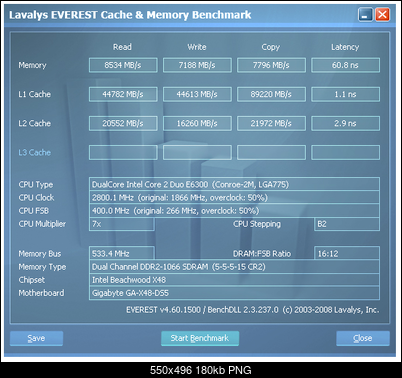Select CPU Stepping value B2

[x=347, y=224]
